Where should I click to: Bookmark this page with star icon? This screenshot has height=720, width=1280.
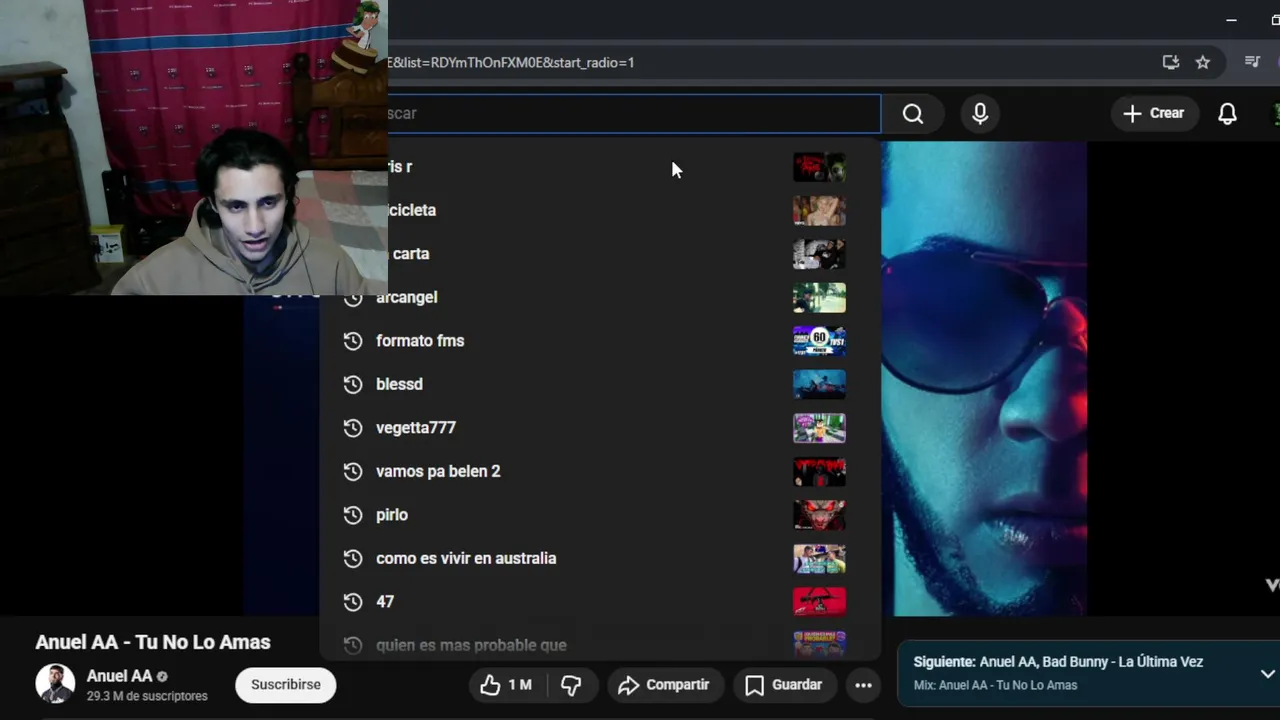pos(1203,62)
